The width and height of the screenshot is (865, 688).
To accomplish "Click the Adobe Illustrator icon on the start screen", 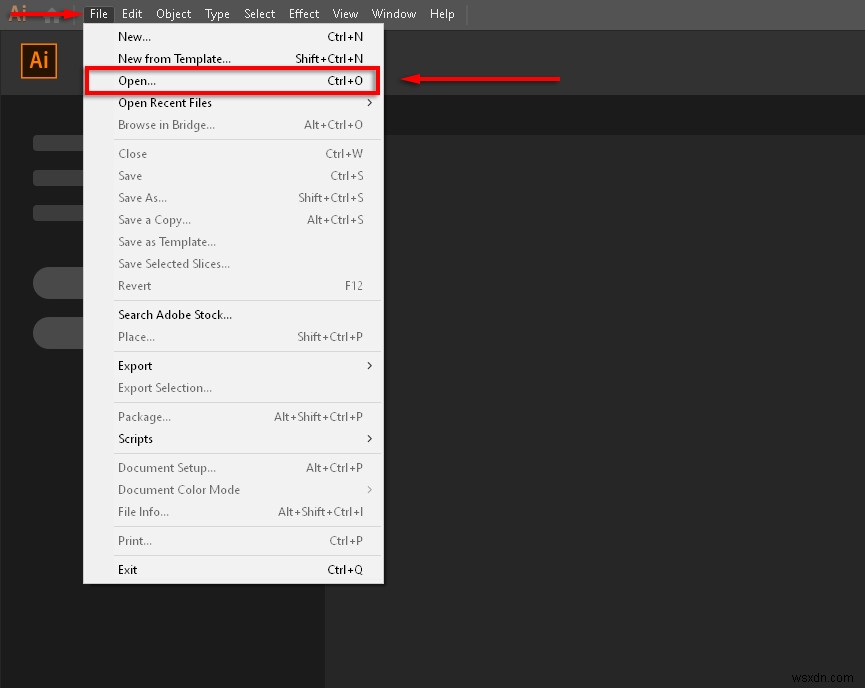I will coord(38,61).
